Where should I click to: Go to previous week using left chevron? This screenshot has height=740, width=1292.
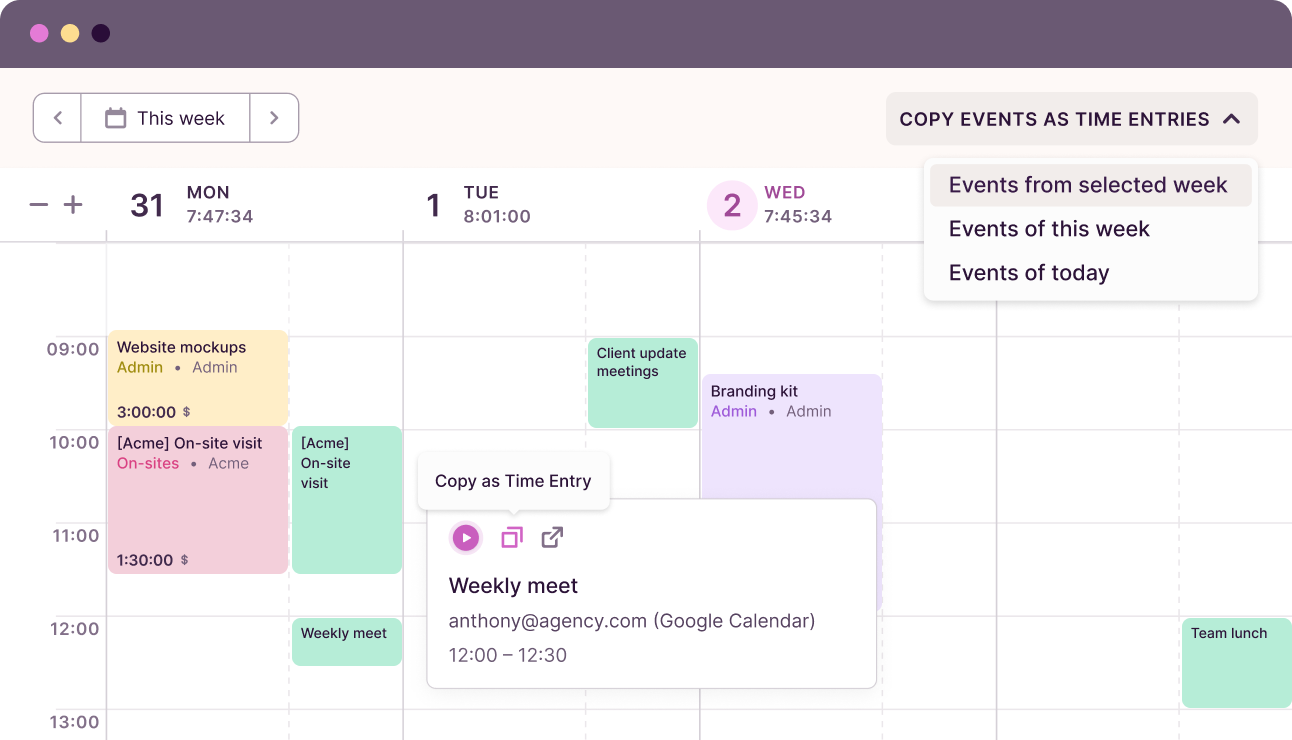pyautogui.click(x=57, y=117)
